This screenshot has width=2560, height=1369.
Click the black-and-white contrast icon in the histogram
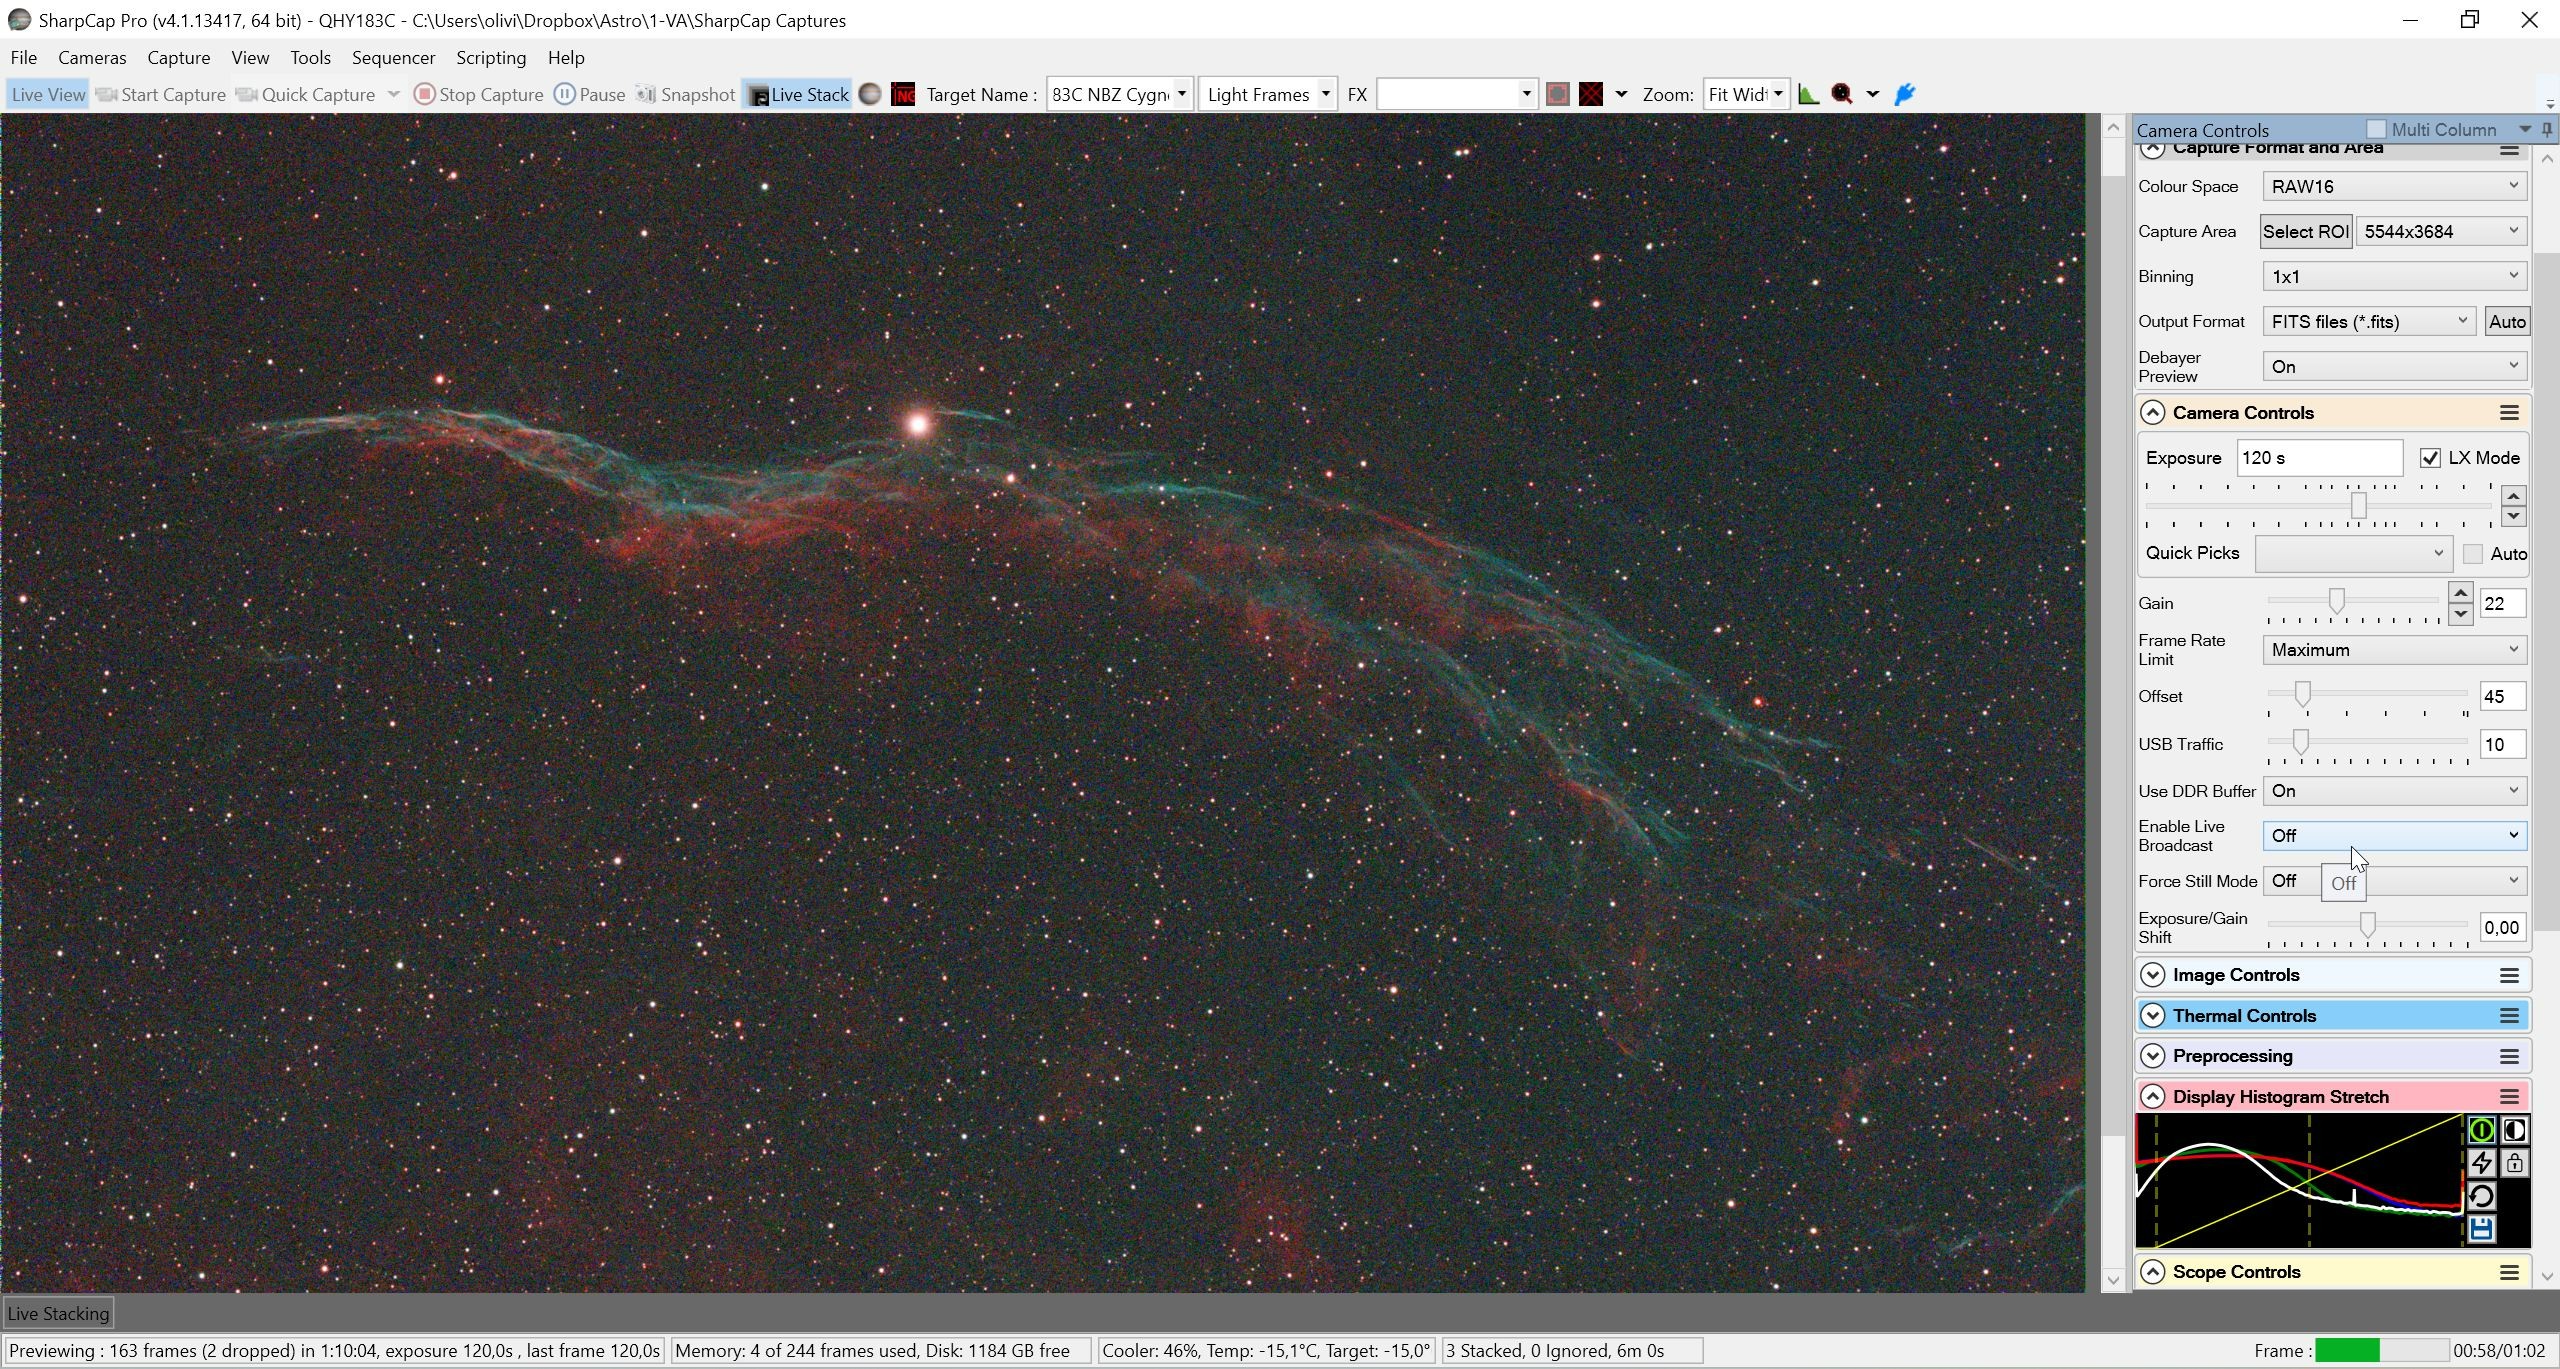point(2514,1130)
